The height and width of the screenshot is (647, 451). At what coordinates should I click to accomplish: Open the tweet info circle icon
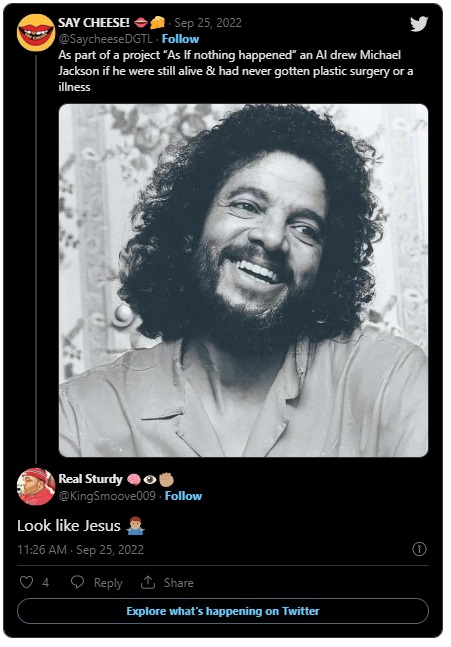click(x=419, y=549)
